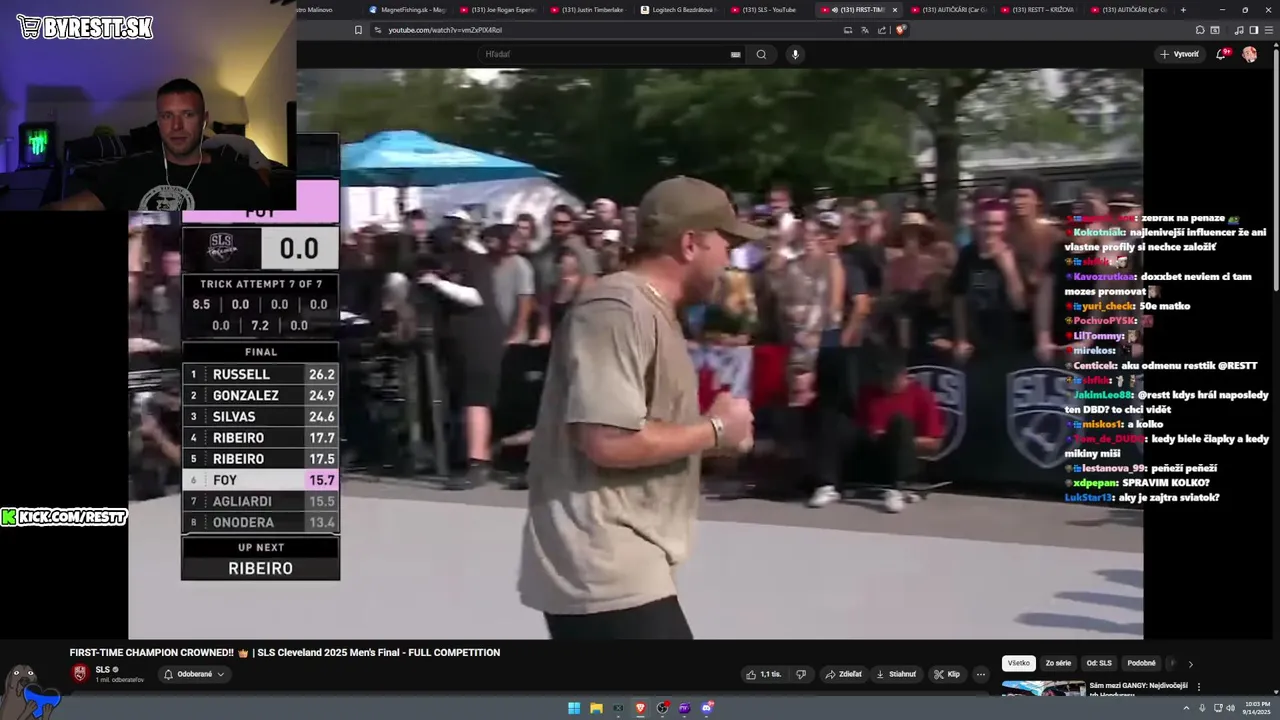This screenshot has height=720, width=1280.
Task: Select the Zo série filter chip
Action: [1058, 663]
